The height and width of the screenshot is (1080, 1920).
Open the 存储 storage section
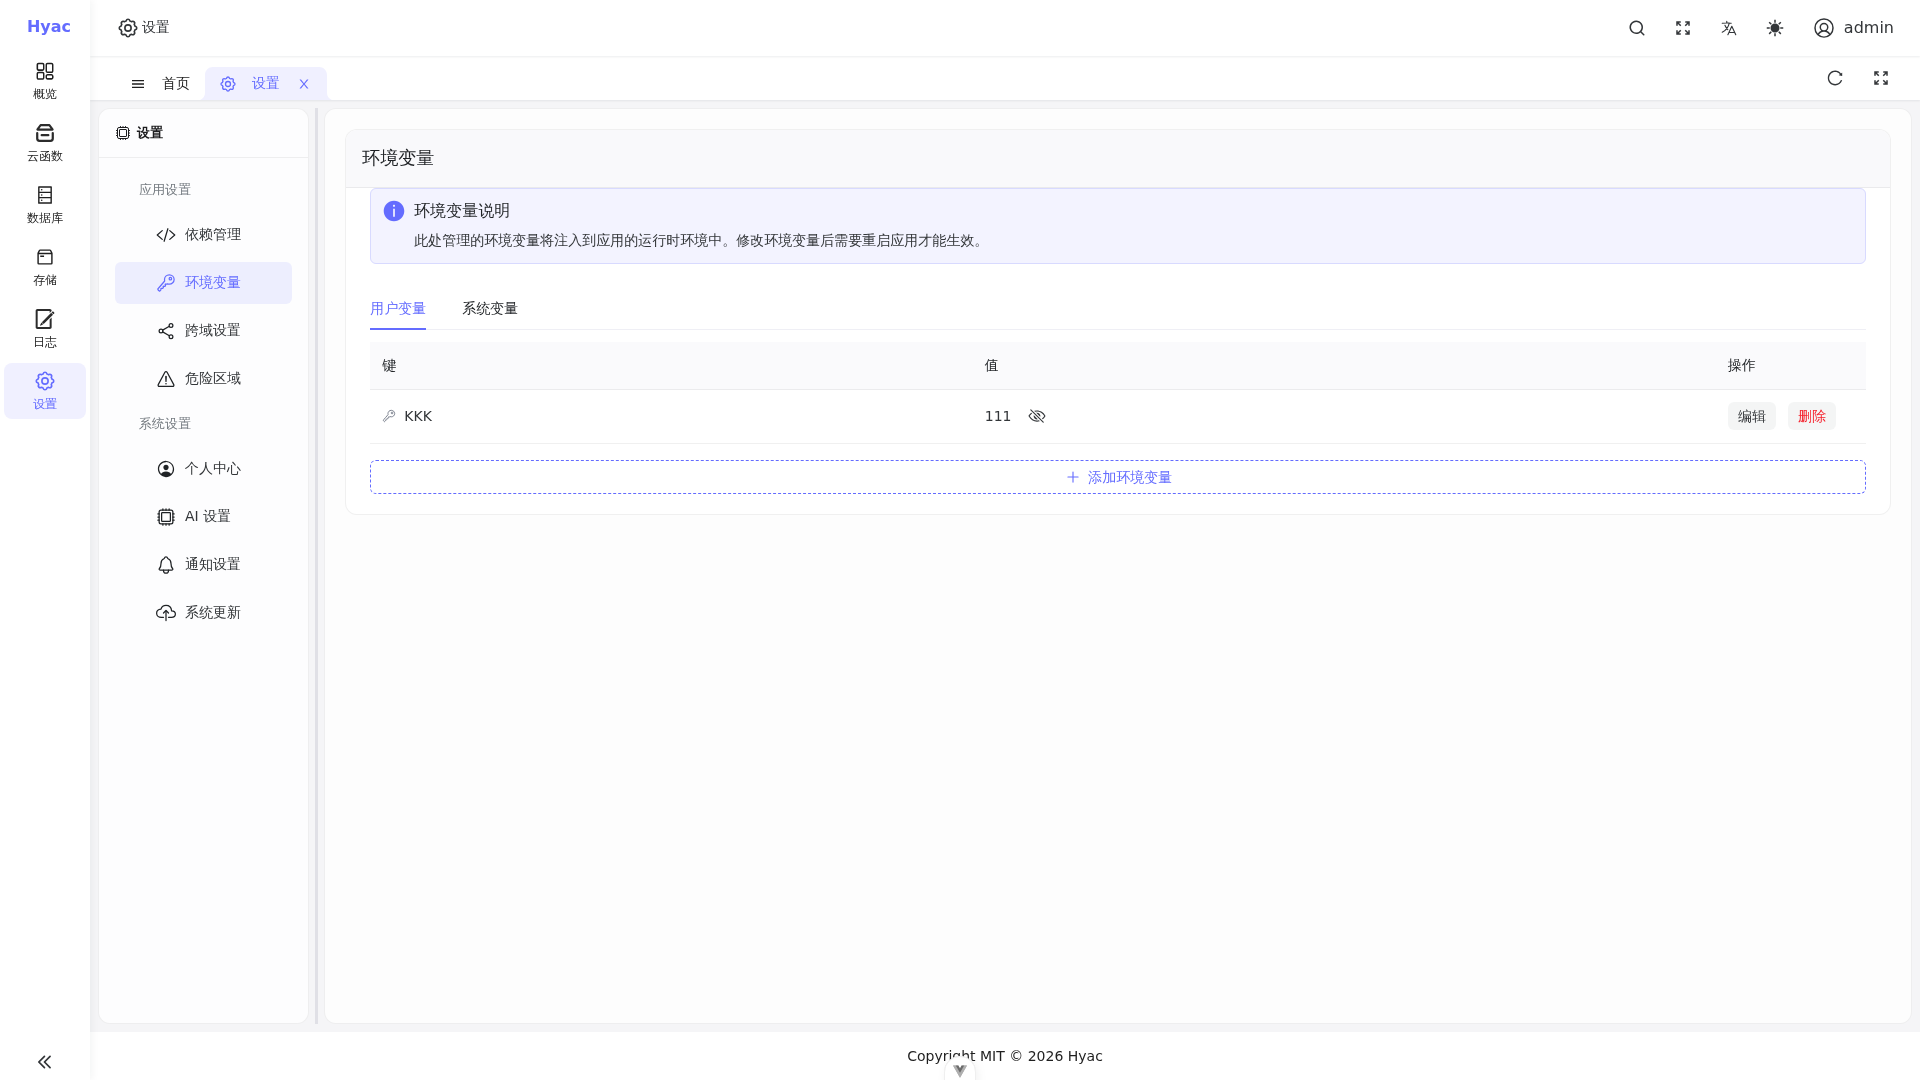[x=45, y=267]
